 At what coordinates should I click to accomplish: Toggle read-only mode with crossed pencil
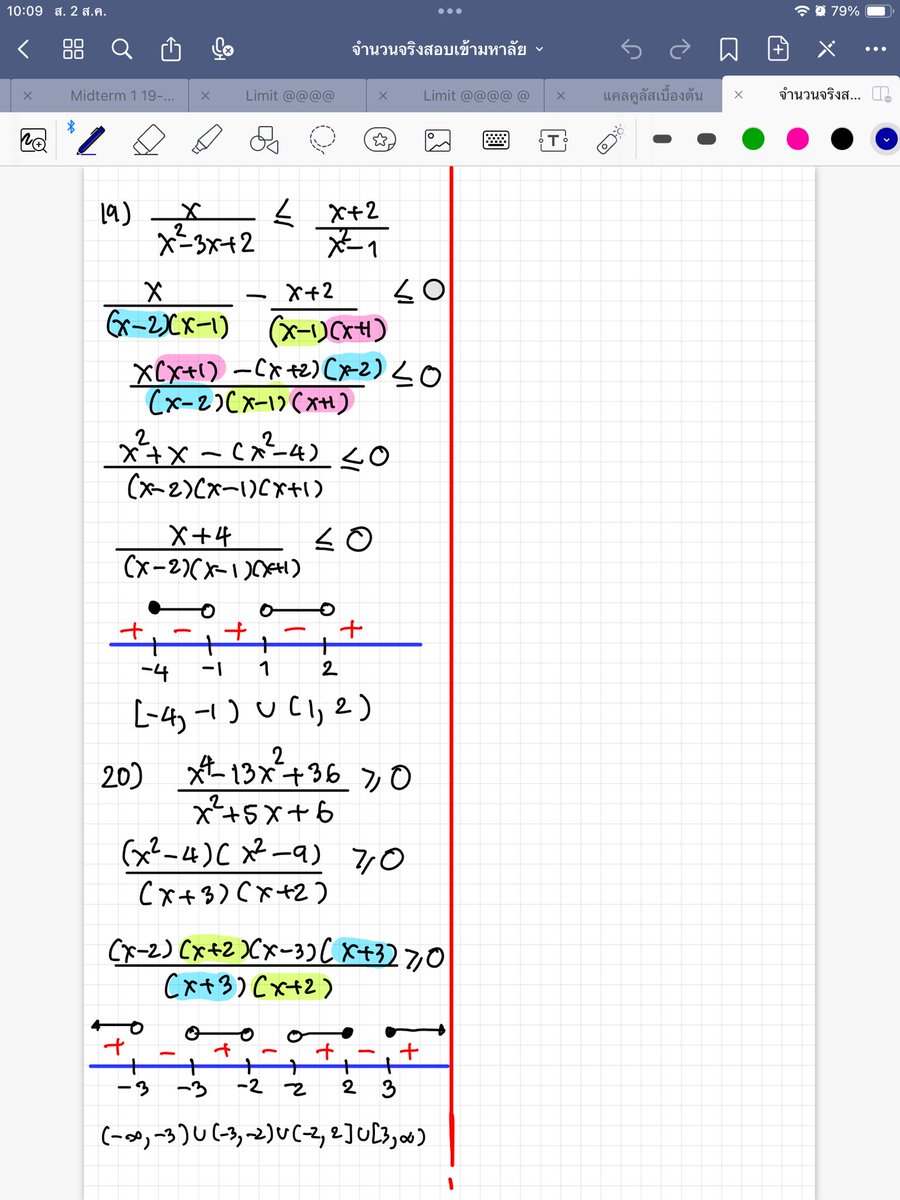pos(827,49)
